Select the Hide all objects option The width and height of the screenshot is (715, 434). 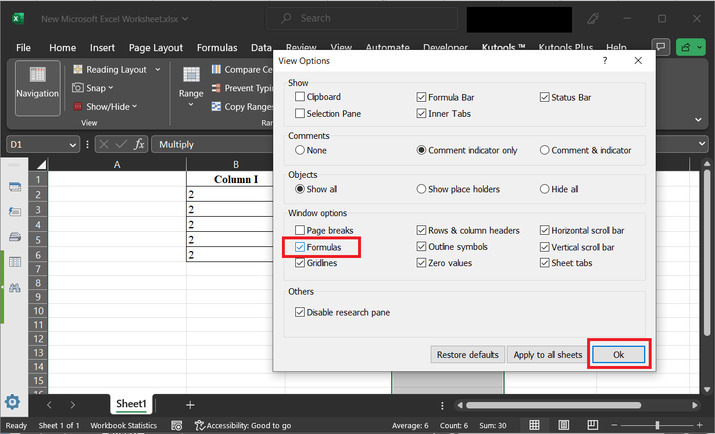pyautogui.click(x=544, y=189)
